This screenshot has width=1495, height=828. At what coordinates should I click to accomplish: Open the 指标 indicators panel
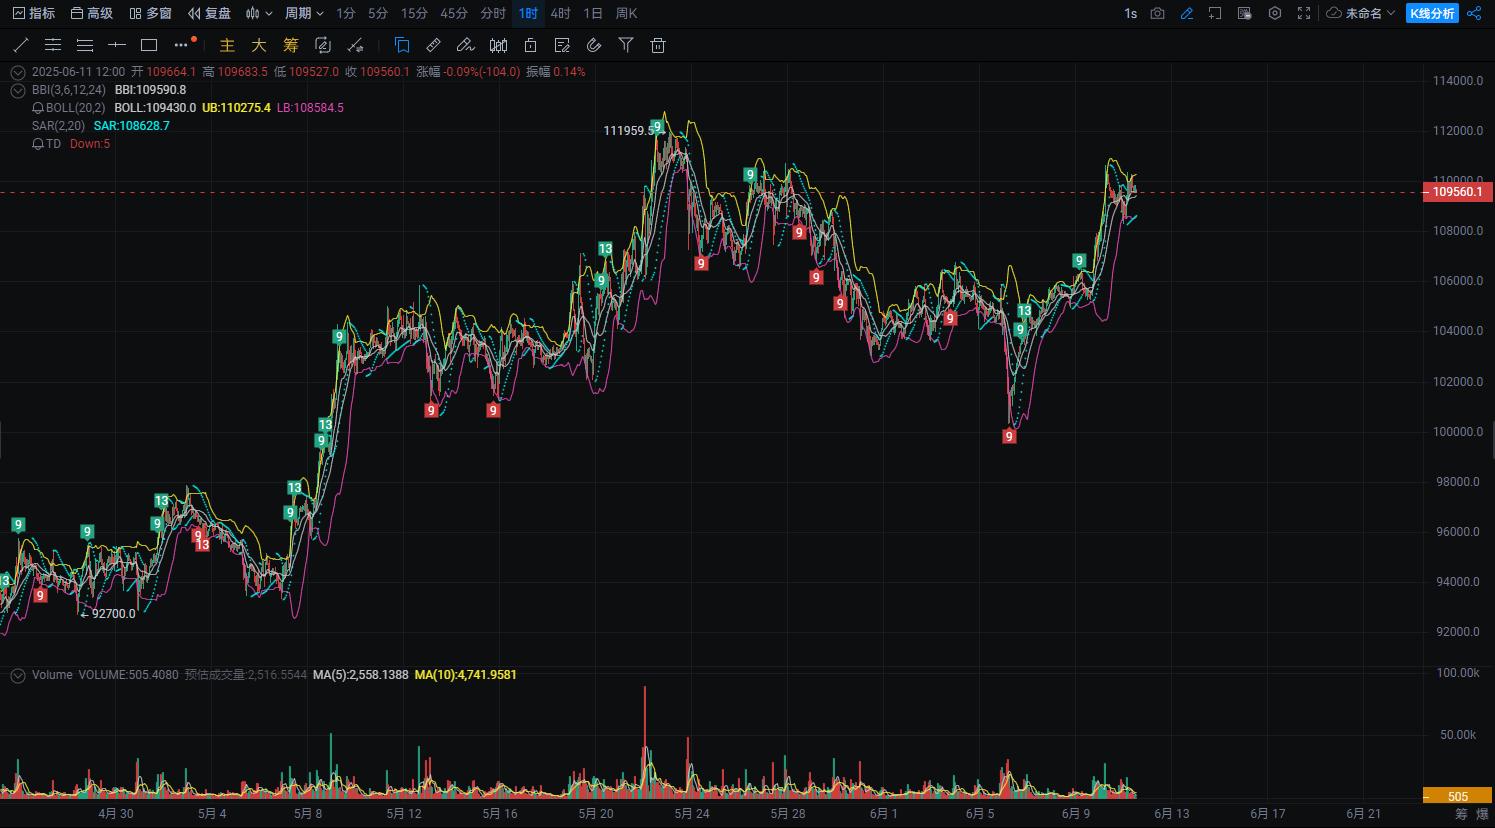click(x=34, y=13)
